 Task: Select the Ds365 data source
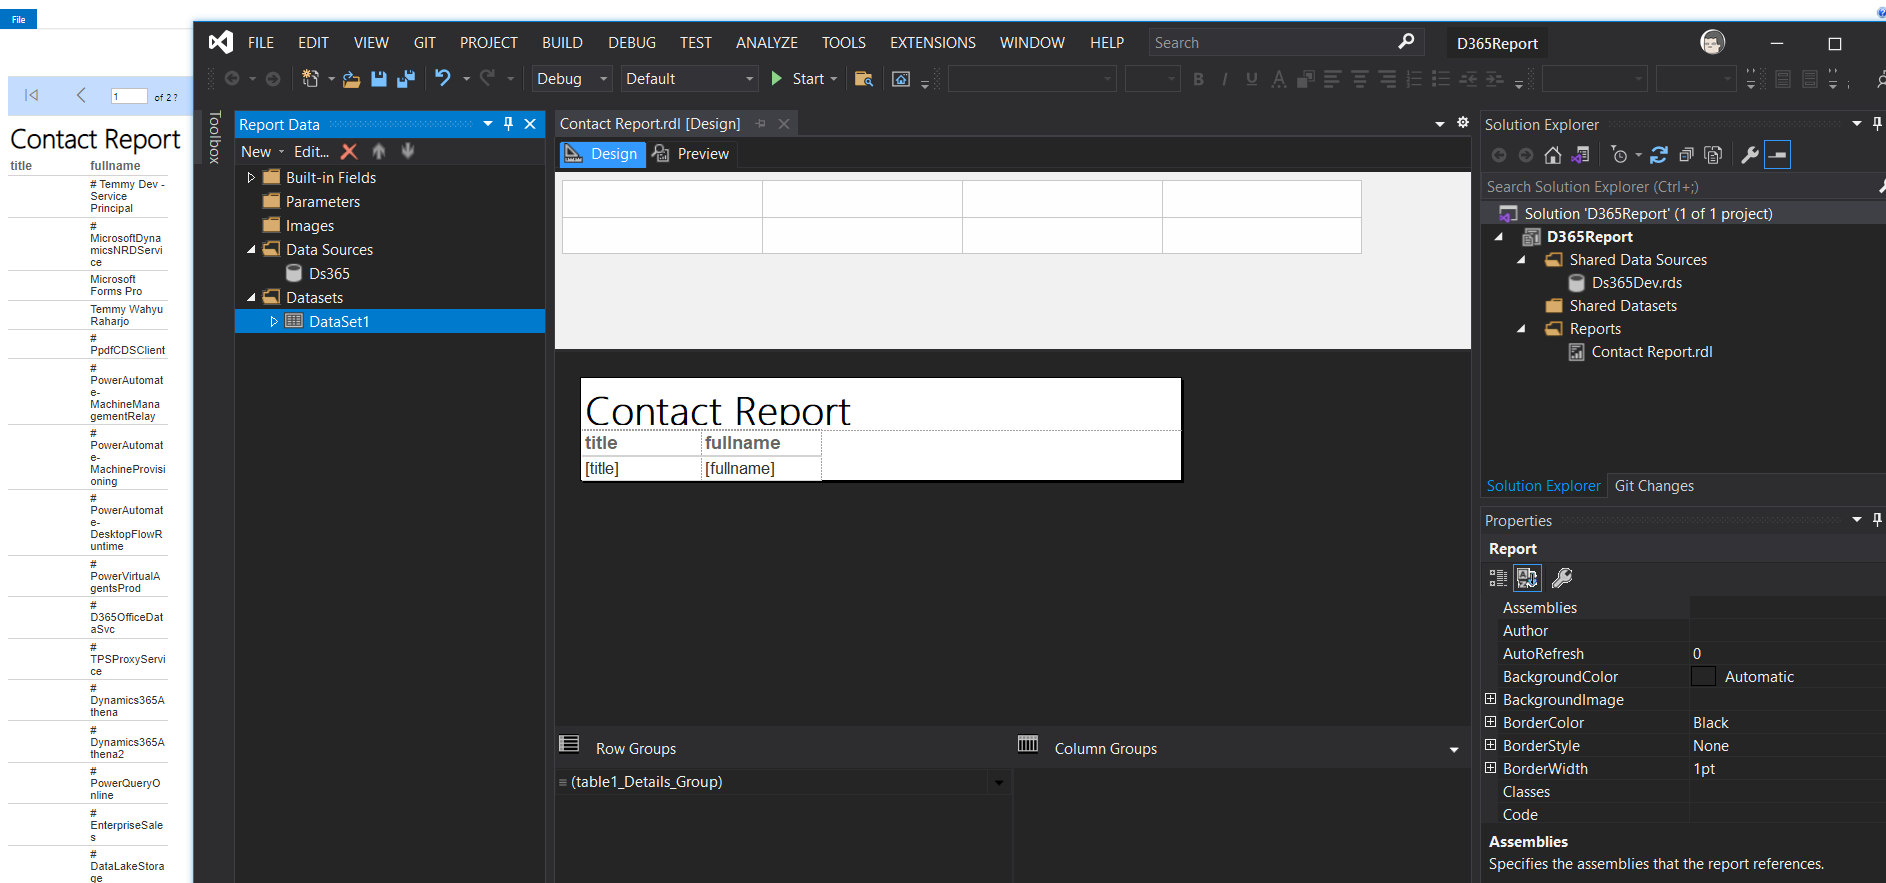(318, 274)
